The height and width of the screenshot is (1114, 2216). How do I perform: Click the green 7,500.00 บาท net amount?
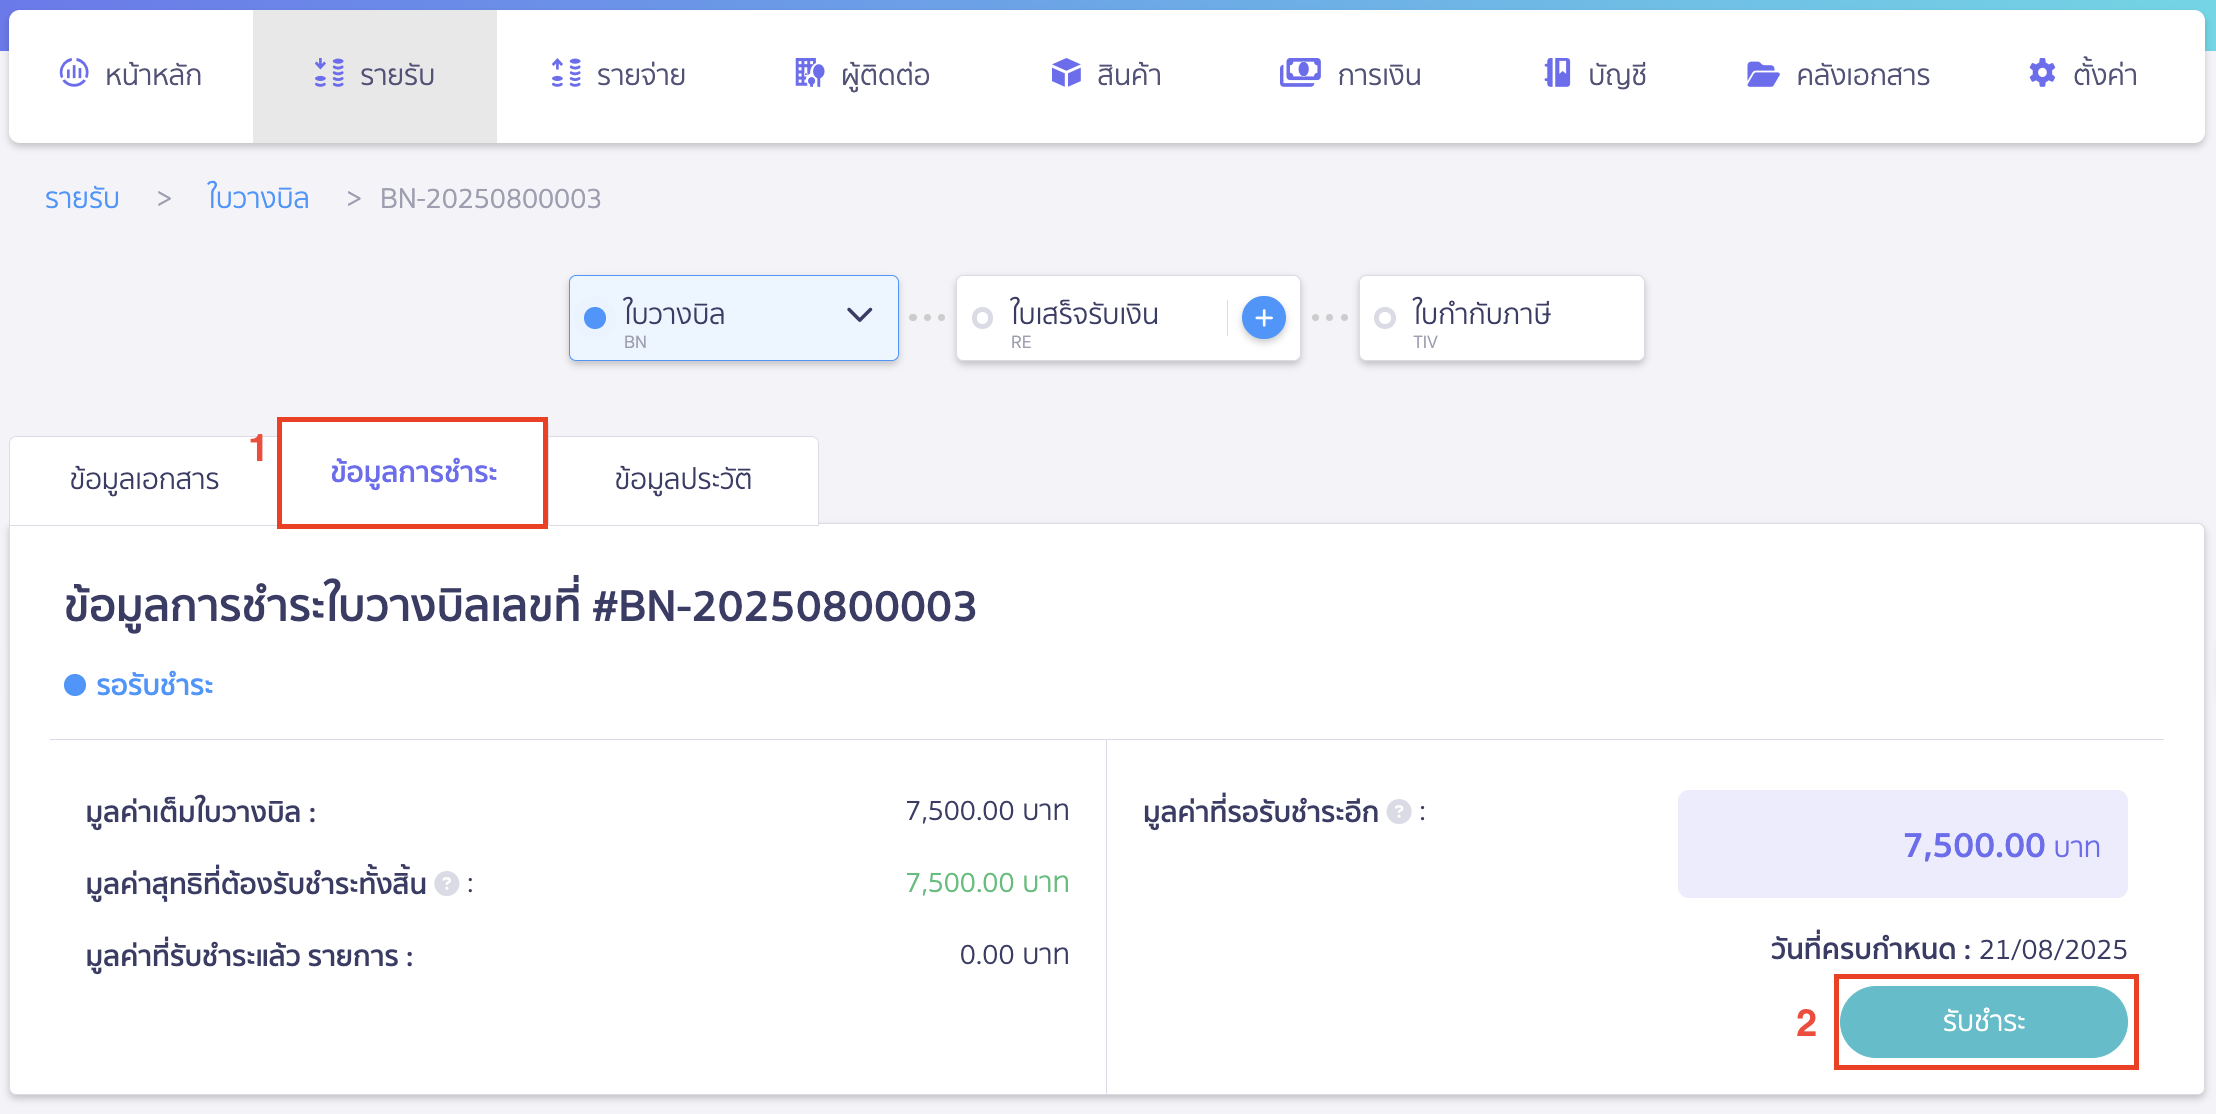(987, 883)
